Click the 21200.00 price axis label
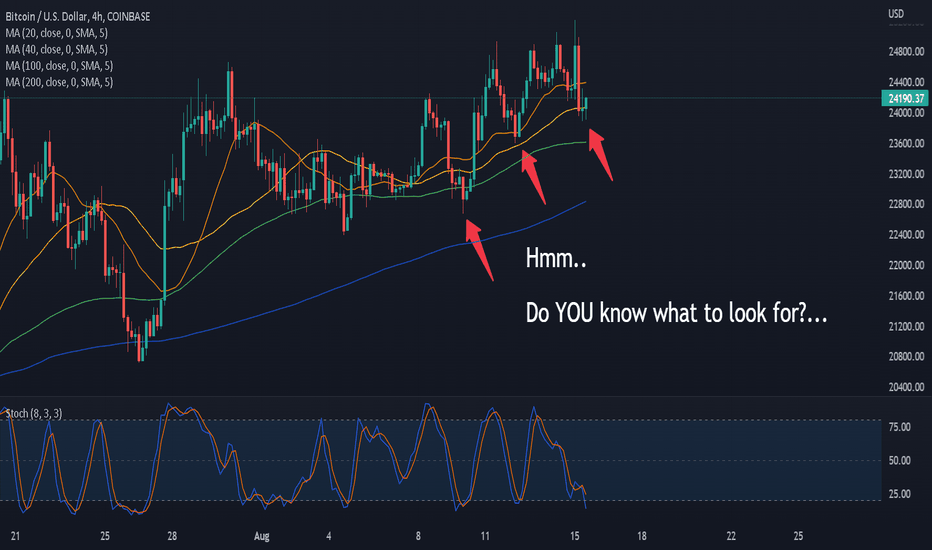This screenshot has height=550, width=932. (906, 326)
